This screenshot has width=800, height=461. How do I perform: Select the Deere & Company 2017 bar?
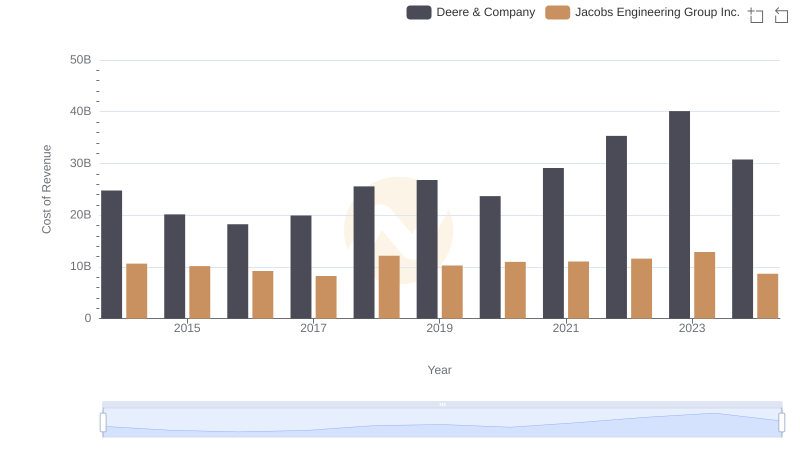click(301, 267)
